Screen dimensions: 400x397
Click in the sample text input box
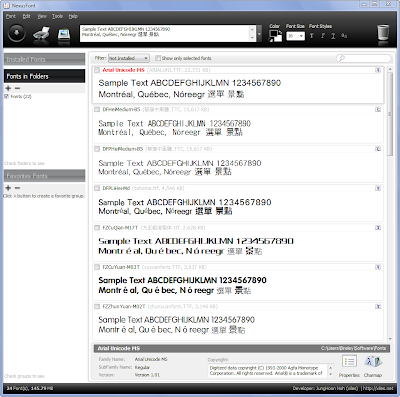click(165, 34)
